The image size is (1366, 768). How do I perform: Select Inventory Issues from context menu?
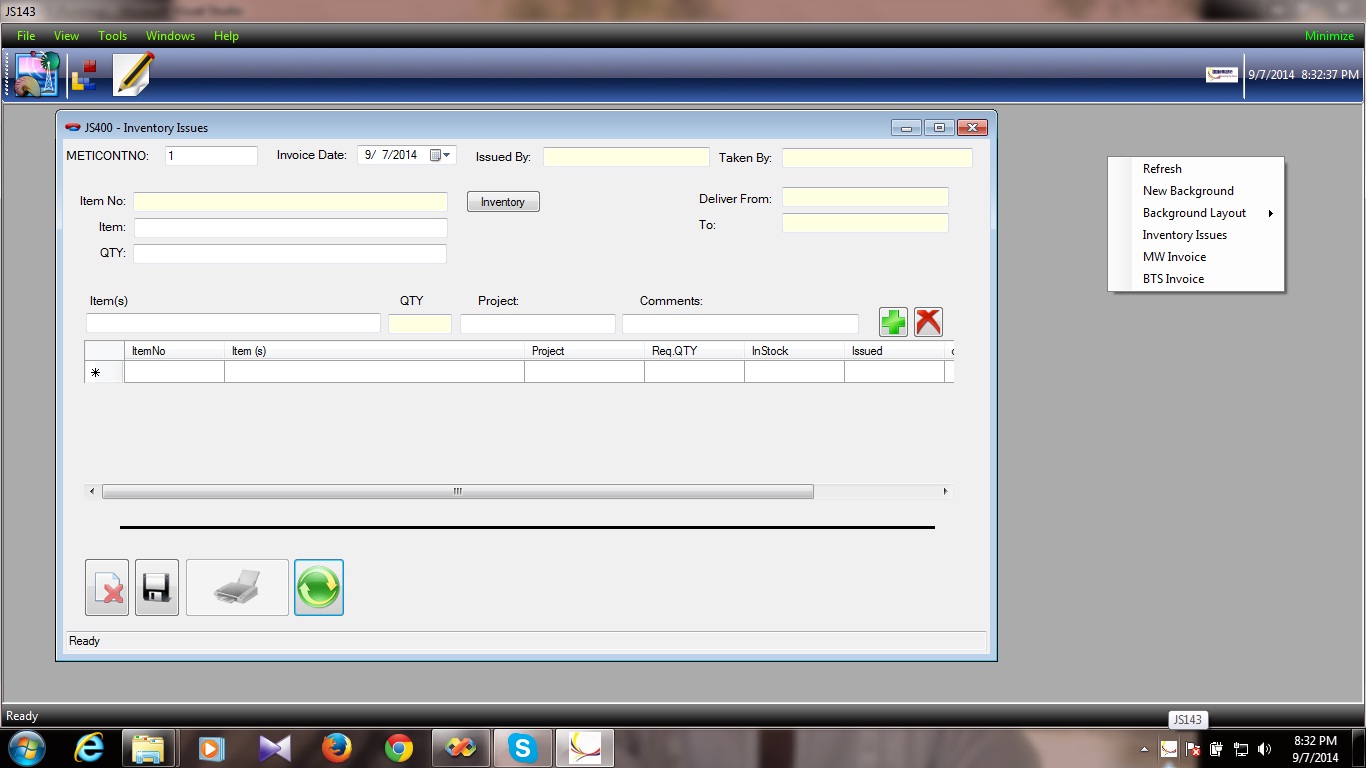[1185, 235]
